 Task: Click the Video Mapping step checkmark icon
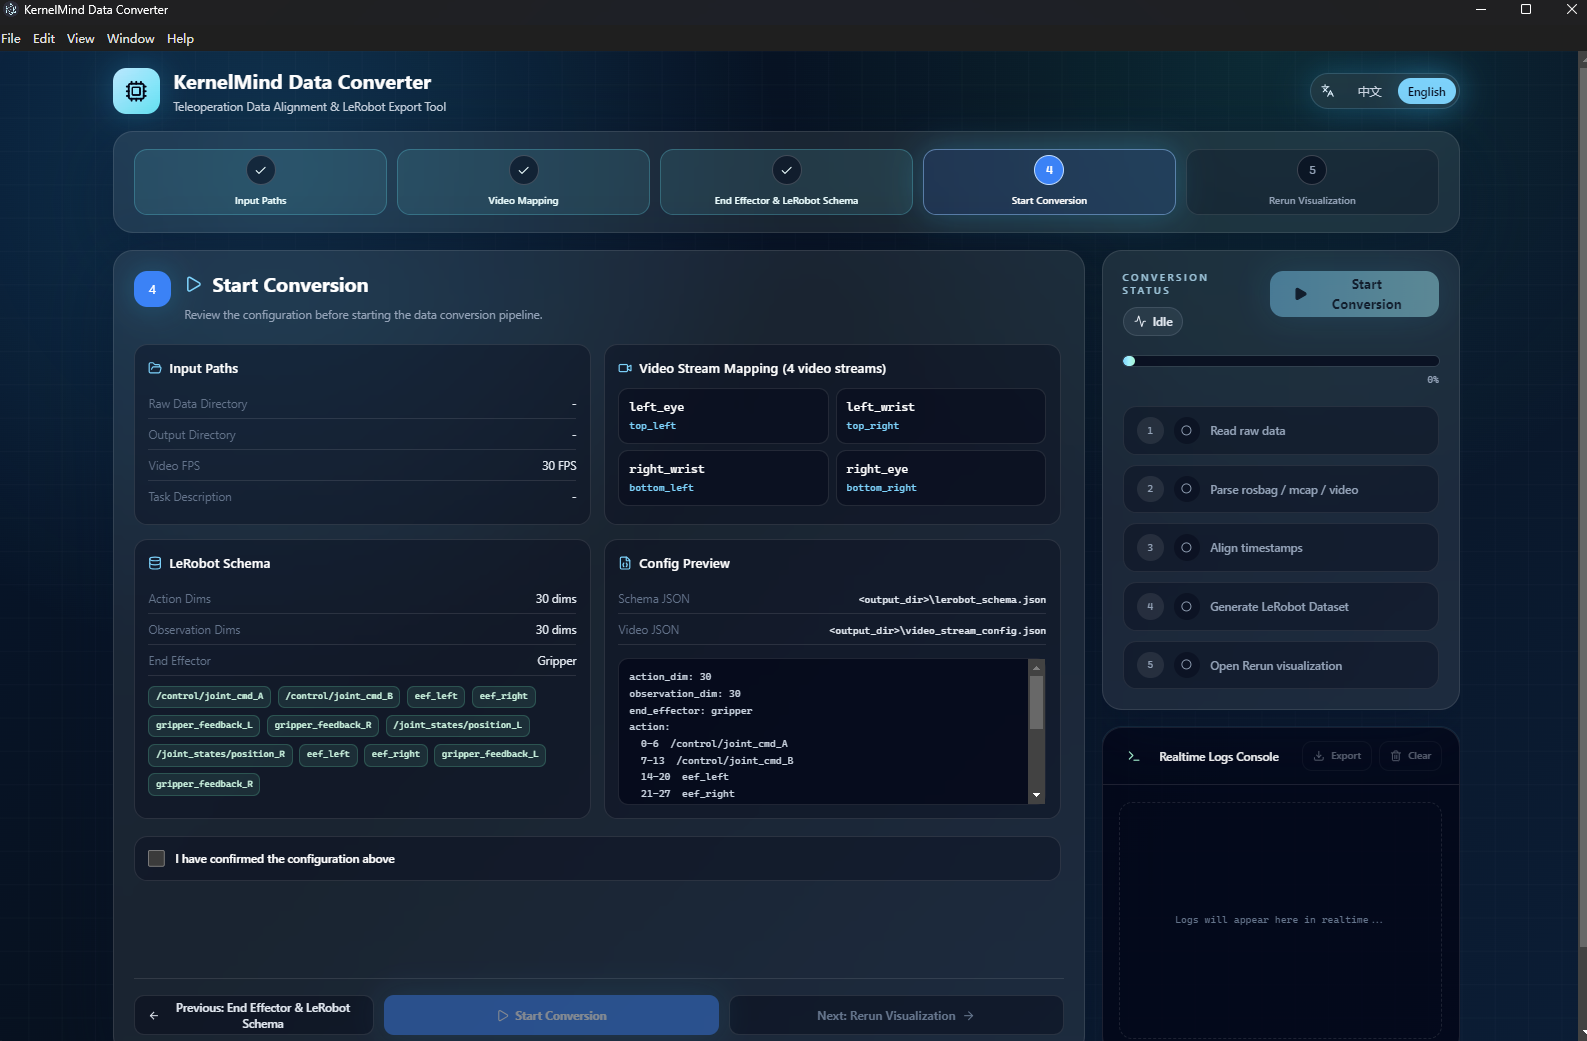[523, 170]
